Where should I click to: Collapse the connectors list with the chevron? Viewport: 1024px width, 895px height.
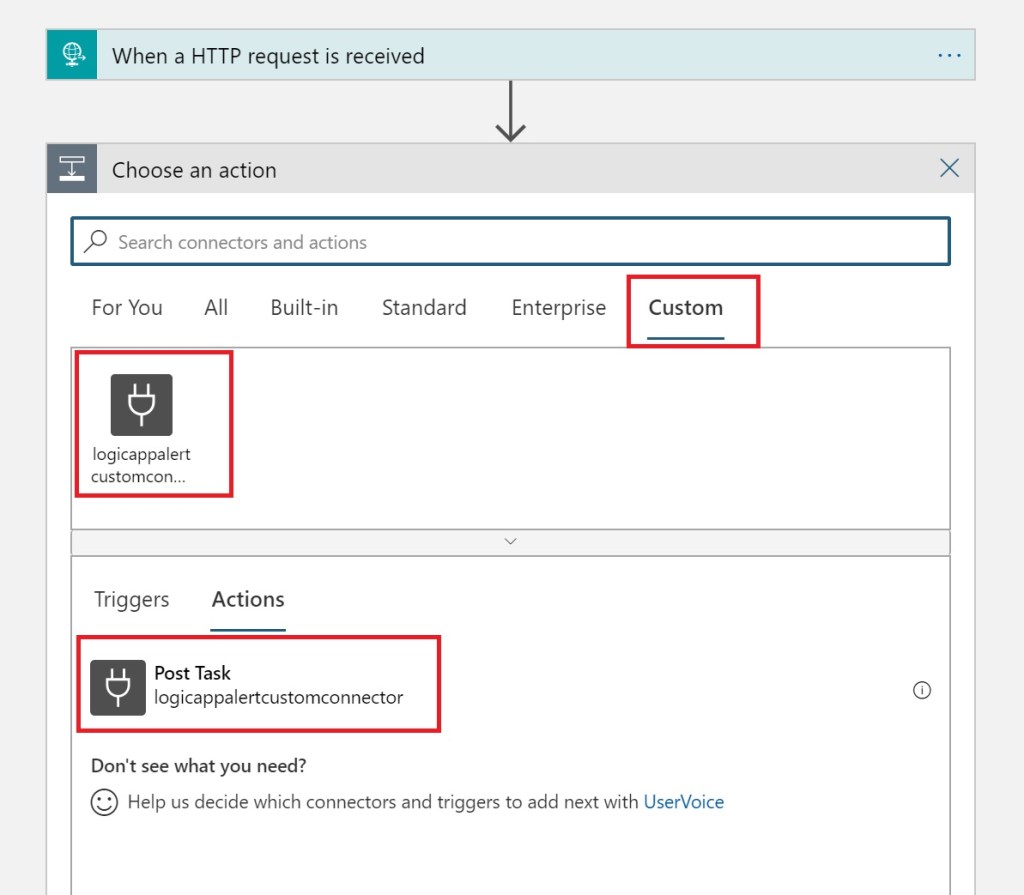510,541
